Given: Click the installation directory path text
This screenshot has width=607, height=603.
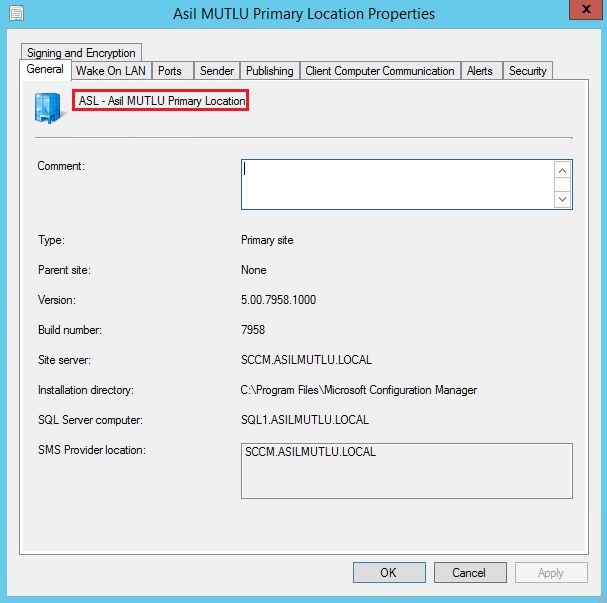Looking at the screenshot, I should coord(358,390).
